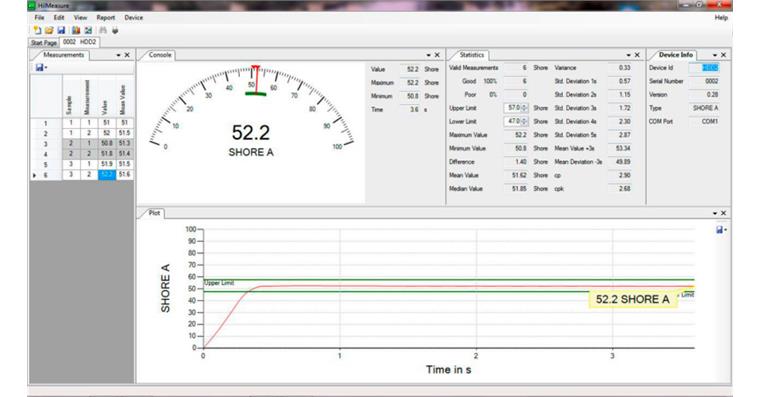This screenshot has width=760, height=397.
Task: Click the save icon in Plot panel
Action: pyautogui.click(x=719, y=229)
